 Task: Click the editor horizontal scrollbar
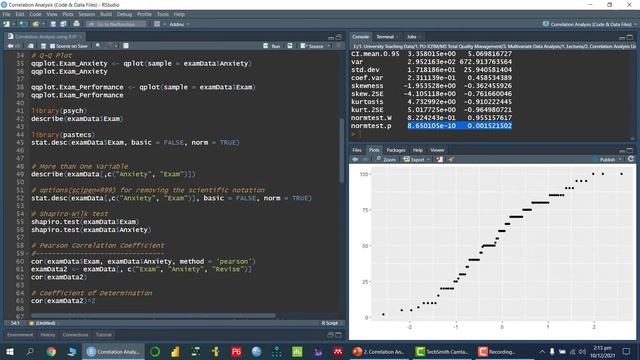tap(153, 316)
